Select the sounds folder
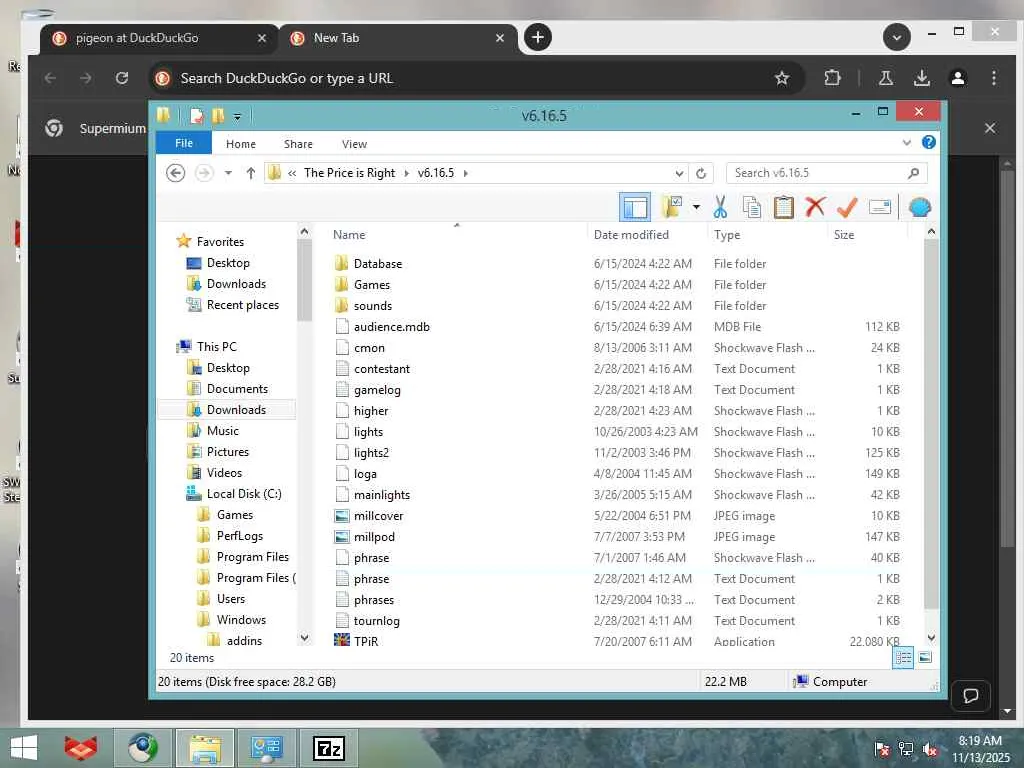Screen dimensions: 1024x768 coord(372,306)
